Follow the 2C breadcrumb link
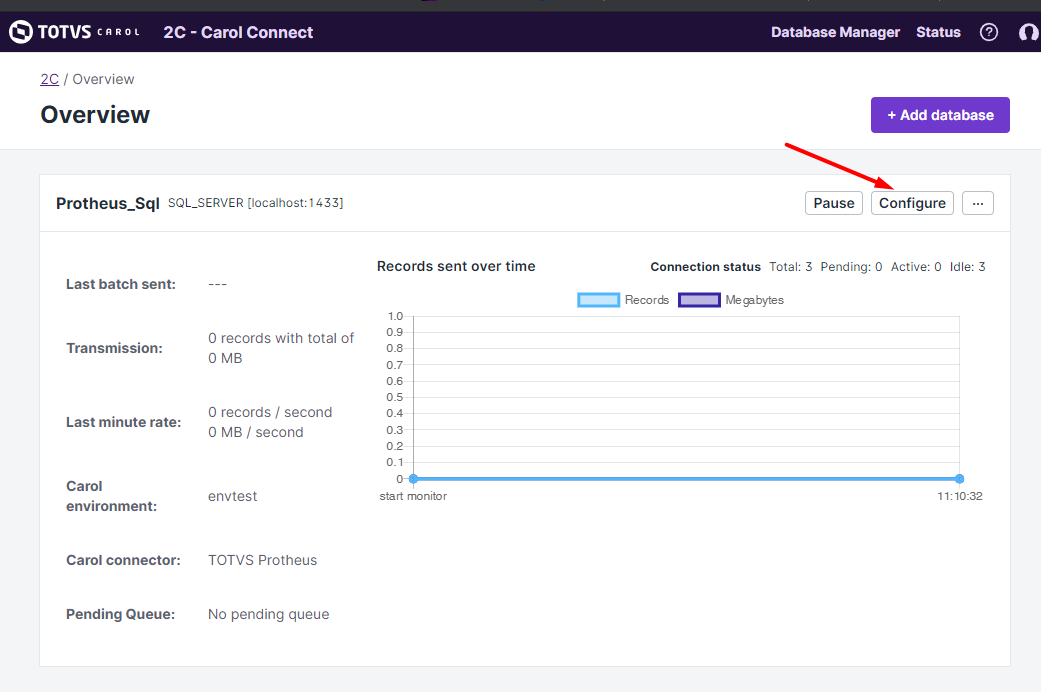1041x692 pixels. pos(49,79)
